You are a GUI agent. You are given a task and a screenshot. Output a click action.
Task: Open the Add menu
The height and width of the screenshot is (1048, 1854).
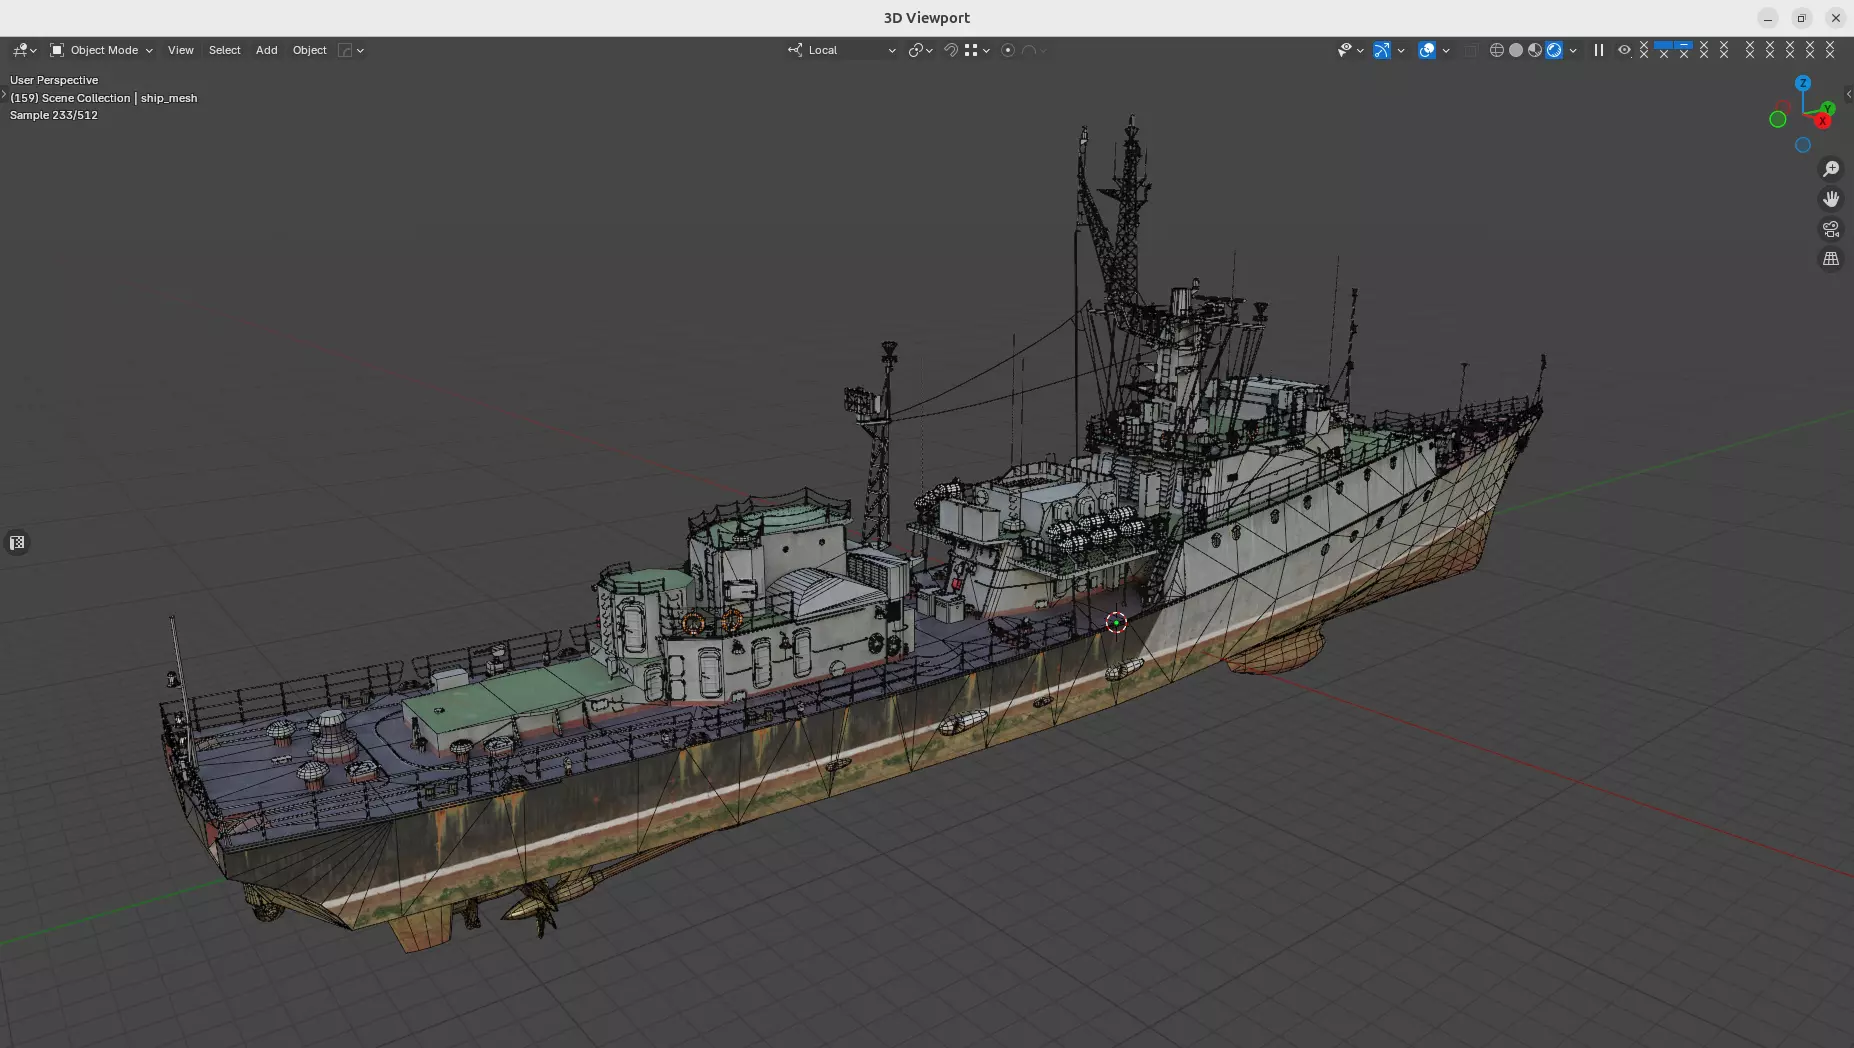[266, 50]
